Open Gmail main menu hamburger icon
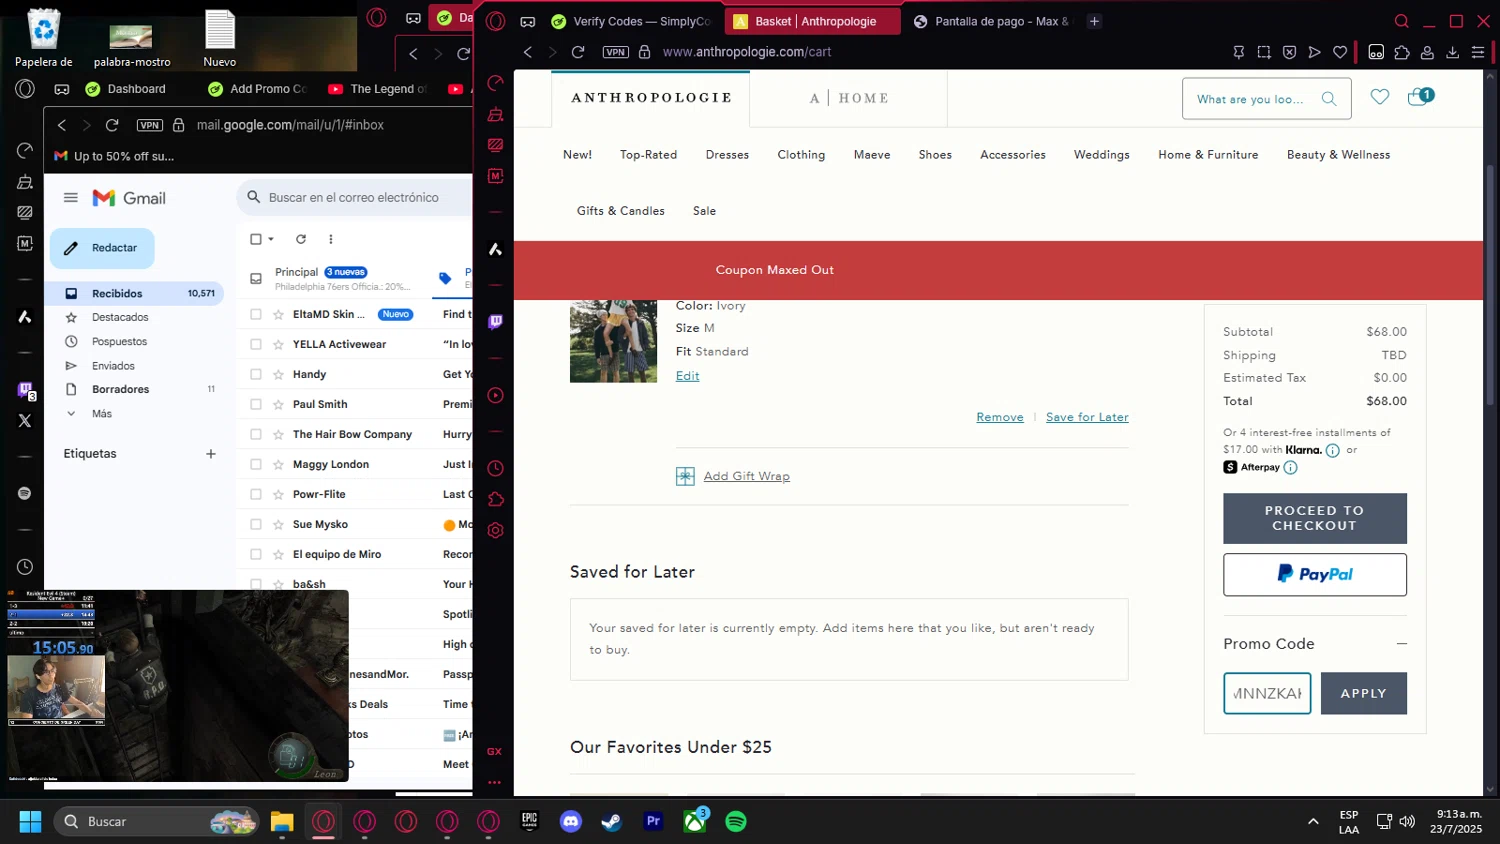This screenshot has width=1500, height=844. point(71,198)
